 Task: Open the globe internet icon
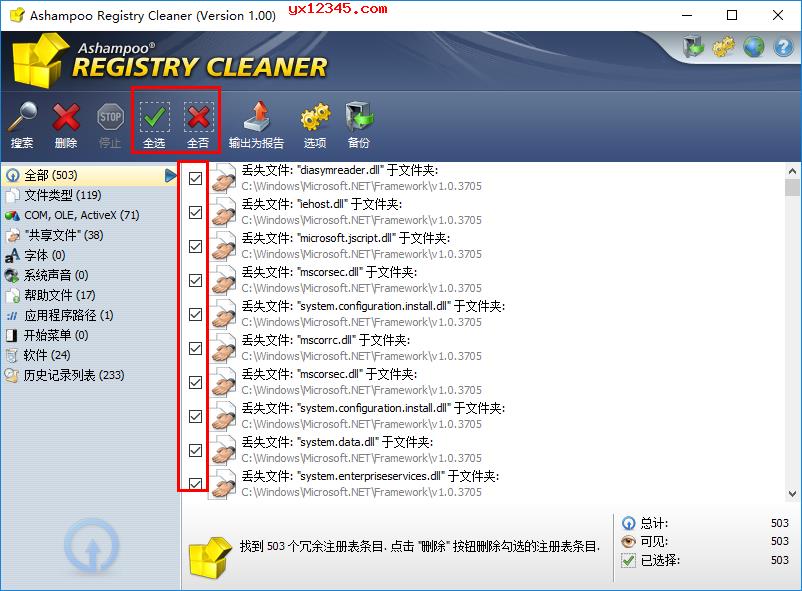click(x=753, y=47)
